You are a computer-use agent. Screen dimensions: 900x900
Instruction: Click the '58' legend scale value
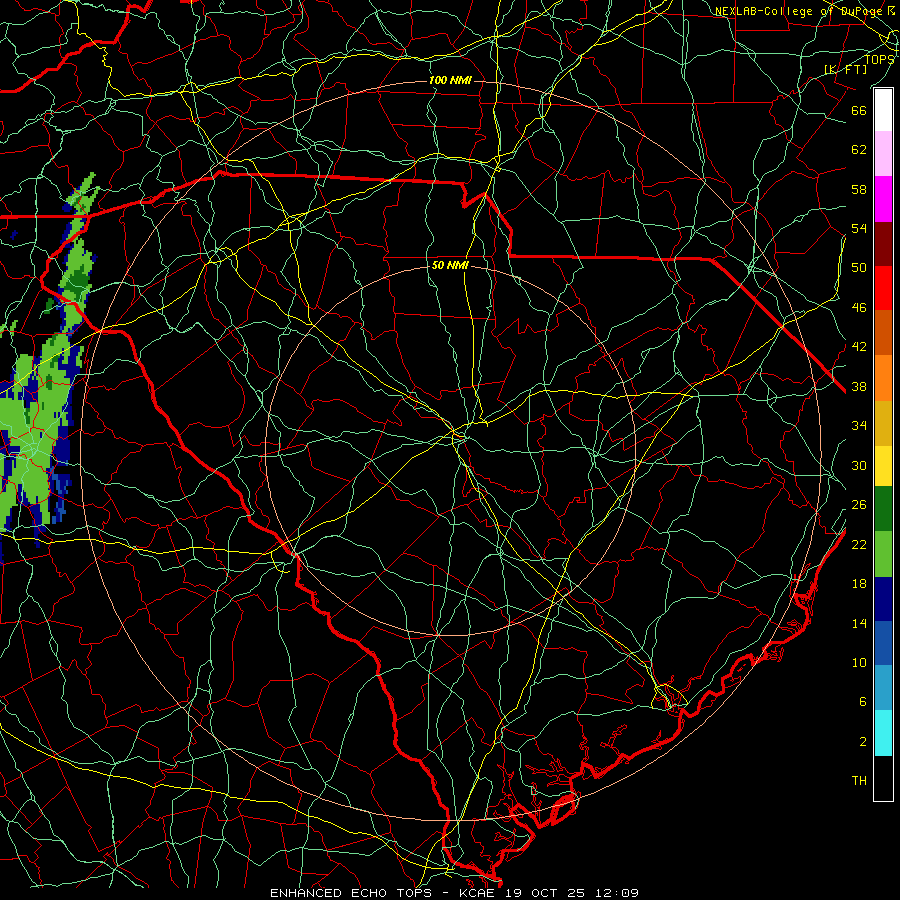coord(859,189)
